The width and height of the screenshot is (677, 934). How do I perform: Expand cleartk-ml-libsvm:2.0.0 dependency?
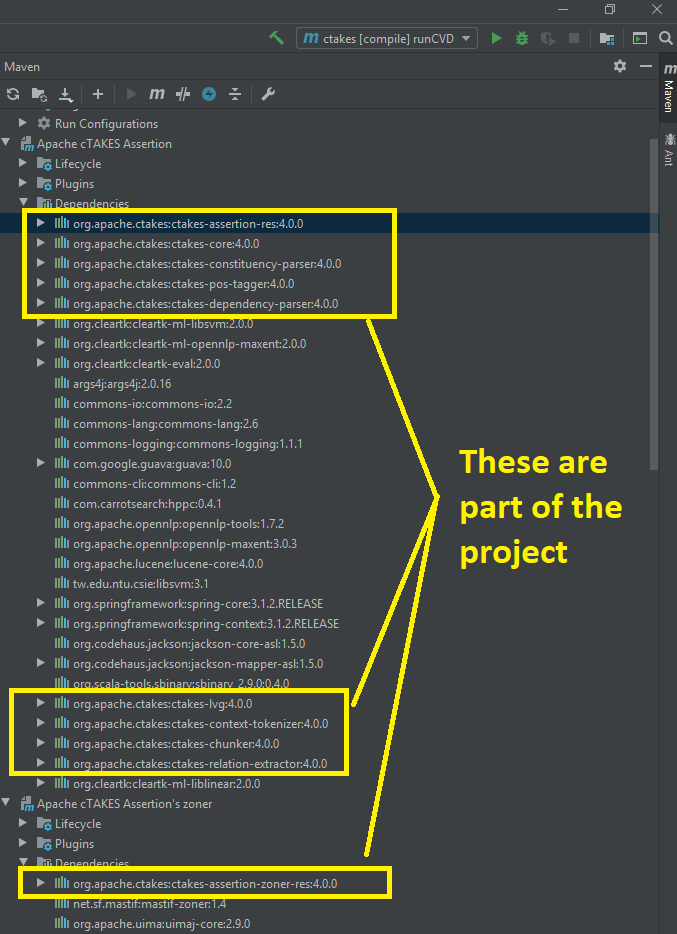[40, 323]
